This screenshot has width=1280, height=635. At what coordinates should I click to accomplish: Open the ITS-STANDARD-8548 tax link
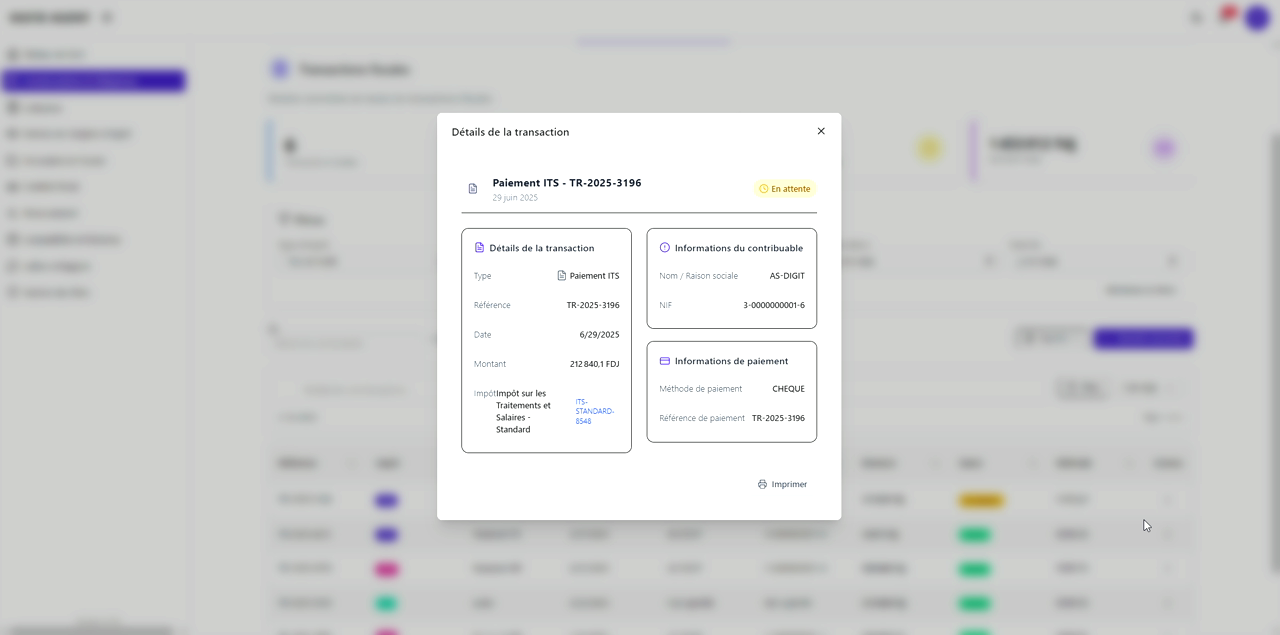(594, 411)
